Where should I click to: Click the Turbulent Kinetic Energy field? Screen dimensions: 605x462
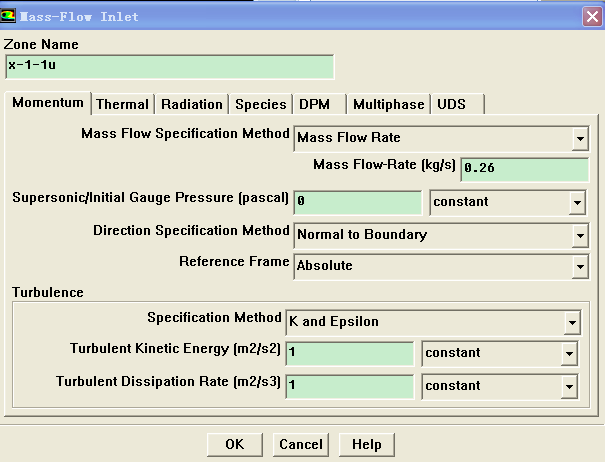point(349,354)
